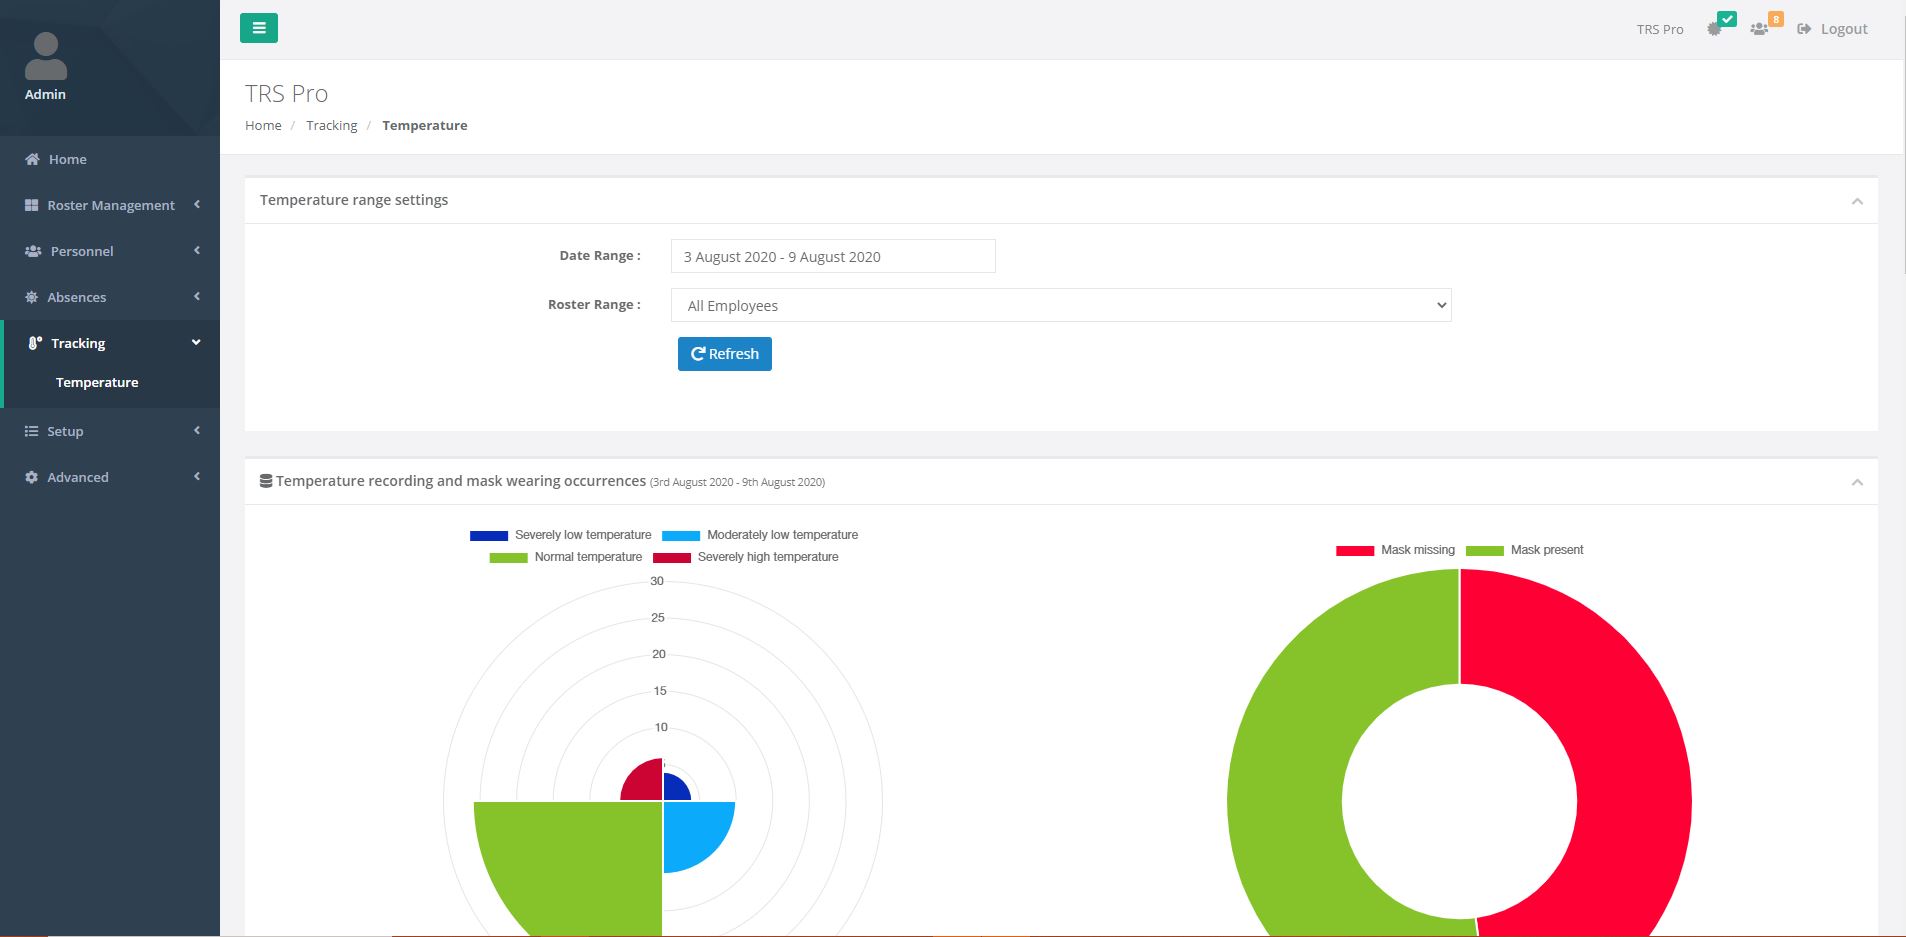
Task: Click the Personnel people icon
Action: 33,251
